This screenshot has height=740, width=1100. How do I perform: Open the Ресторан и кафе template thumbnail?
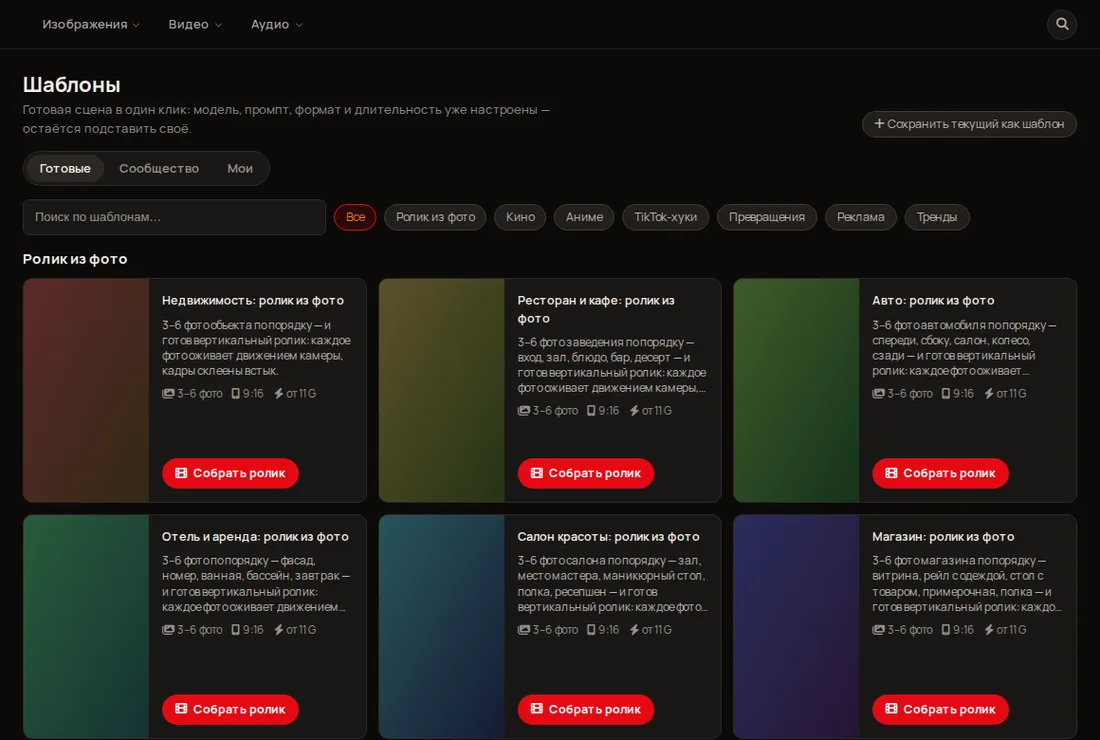[442, 390]
